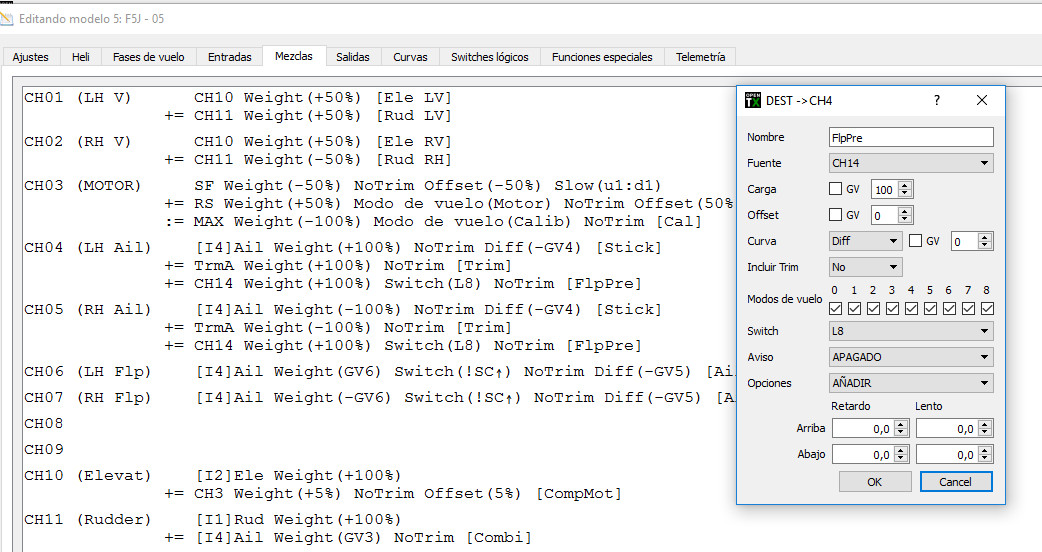The image size is (1042, 552).
Task: Close the DEST -> CH4 dialog
Action: click(982, 100)
